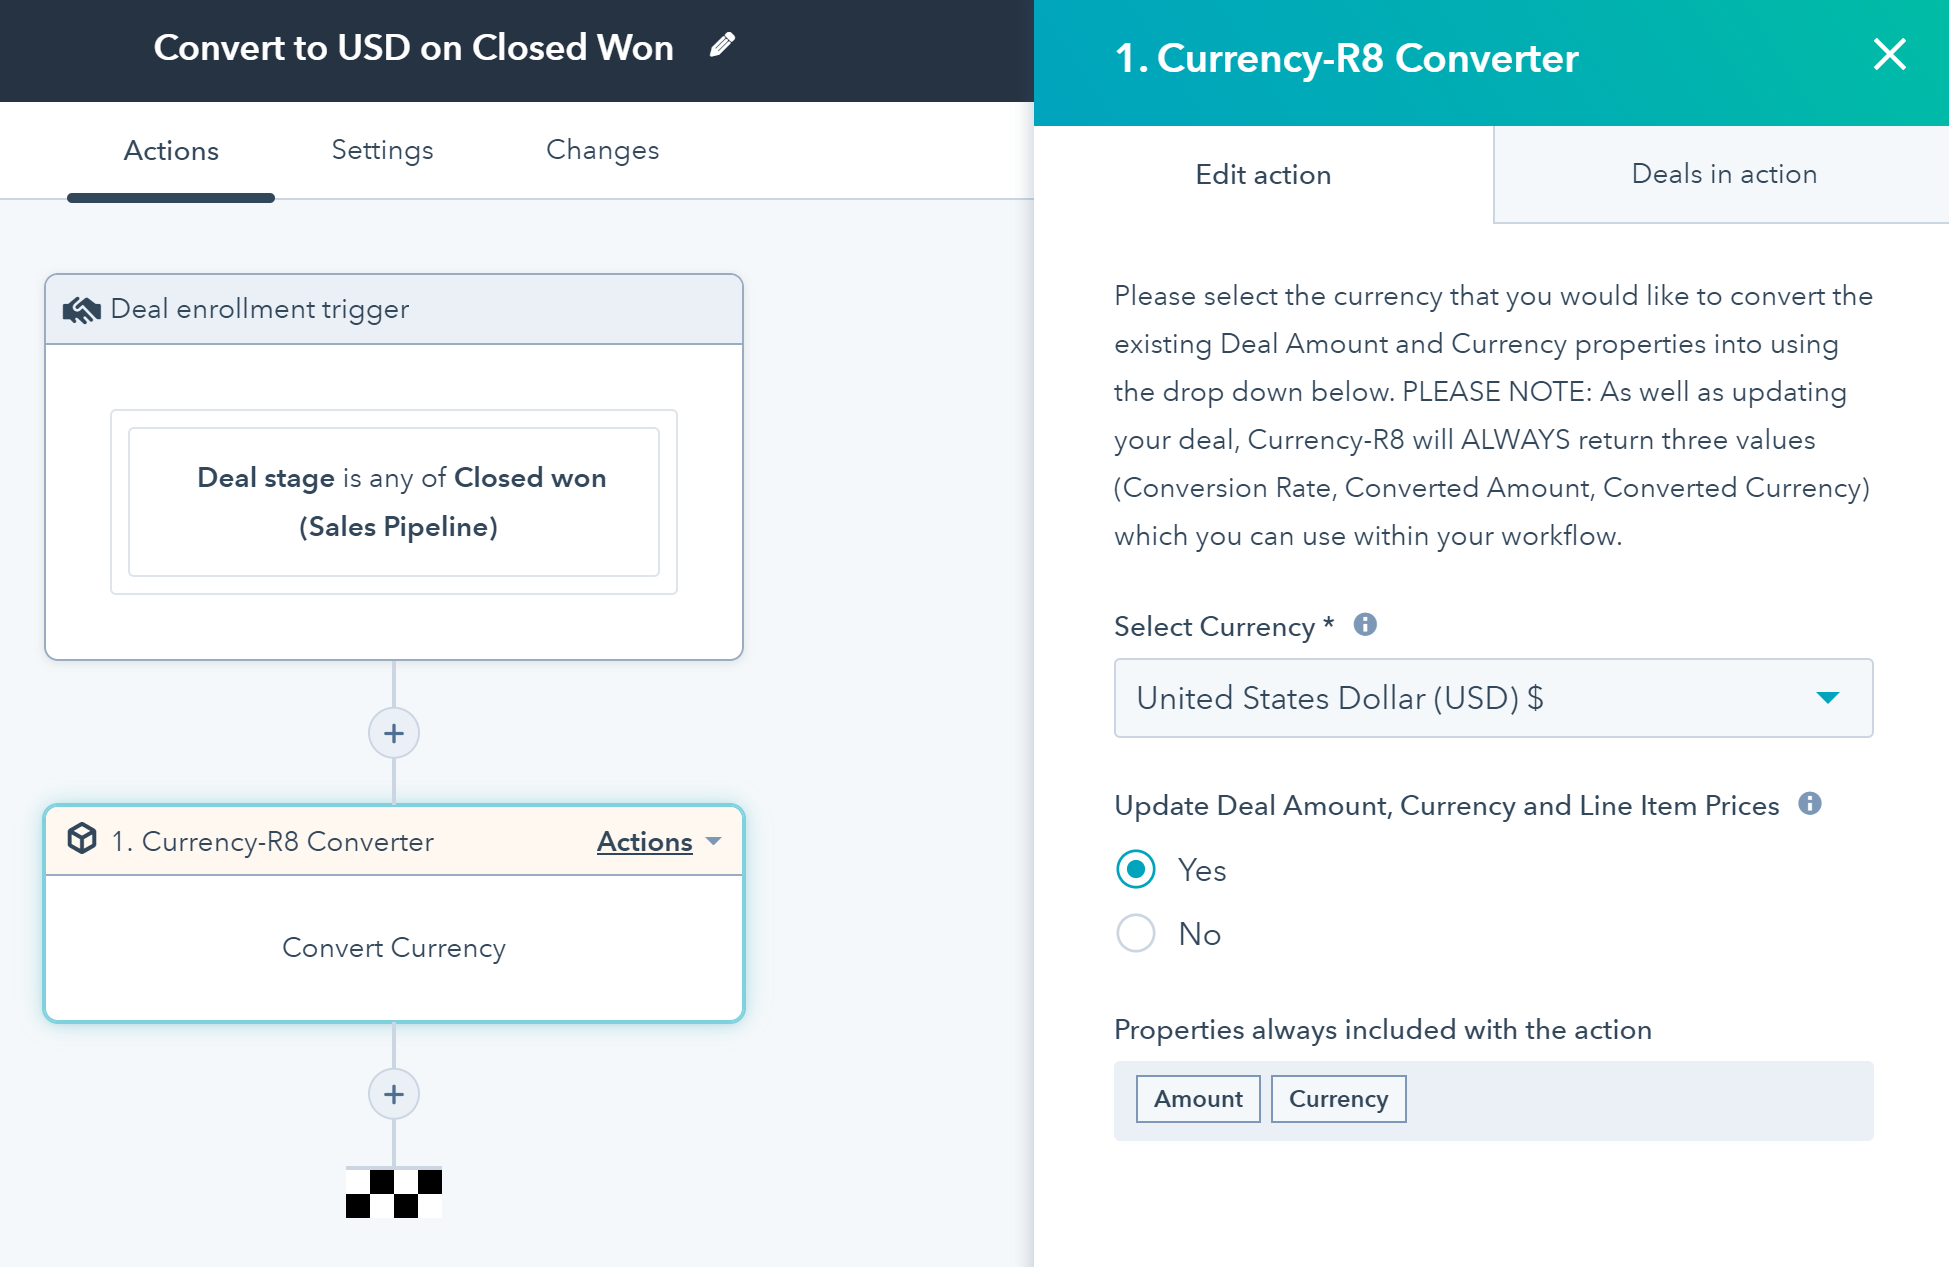The width and height of the screenshot is (1949, 1267).
Task: Switch to the Settings tab
Action: tap(382, 150)
